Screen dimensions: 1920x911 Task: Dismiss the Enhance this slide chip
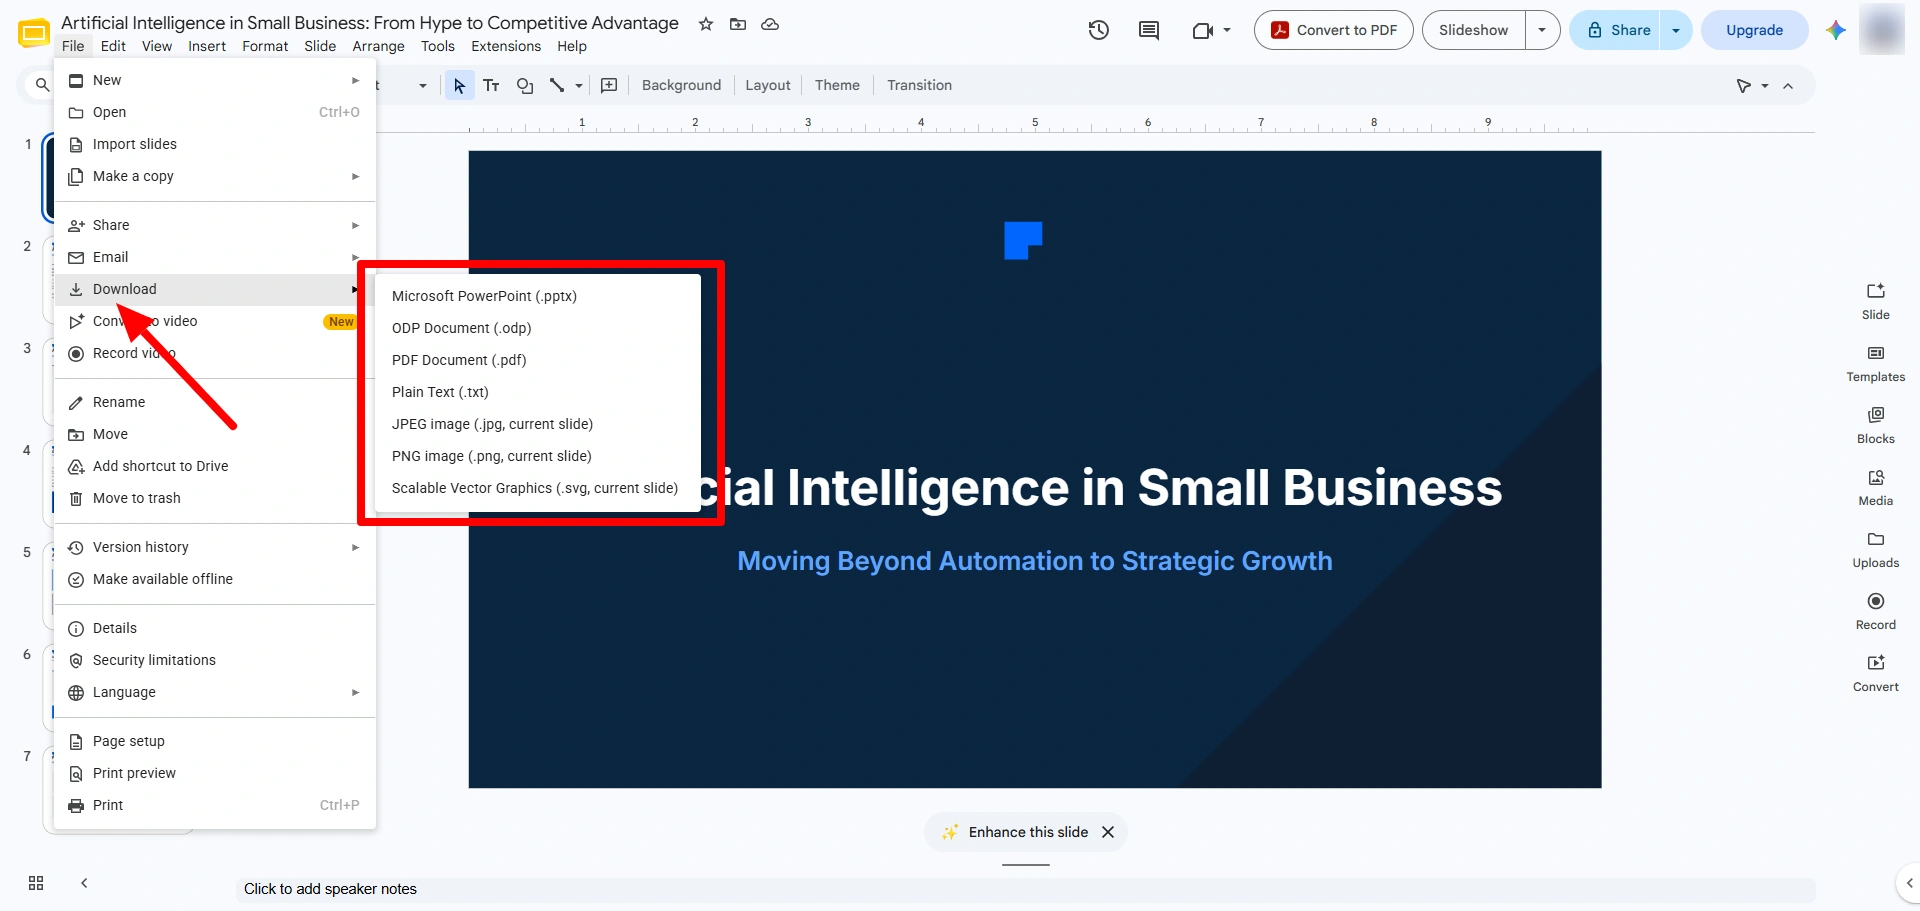click(x=1108, y=832)
